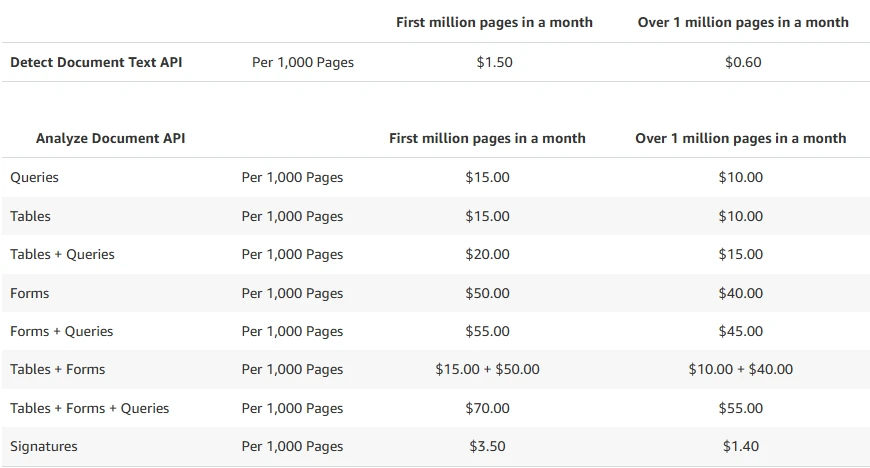Select the Tables + Forms + Queries label
Image resolution: width=870 pixels, height=468 pixels.
90,408
